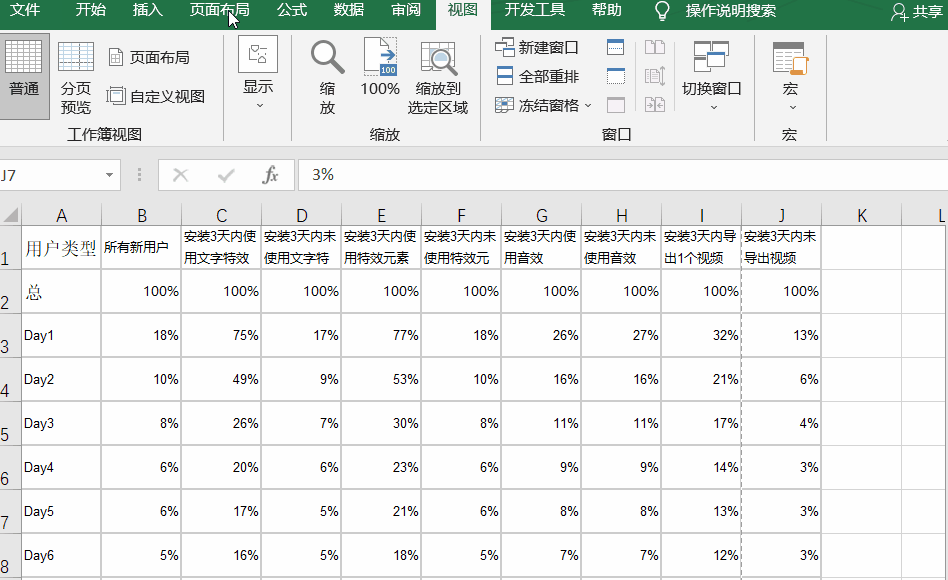Click cell C3 showing 75%
The height and width of the screenshot is (580, 948).
221,335
